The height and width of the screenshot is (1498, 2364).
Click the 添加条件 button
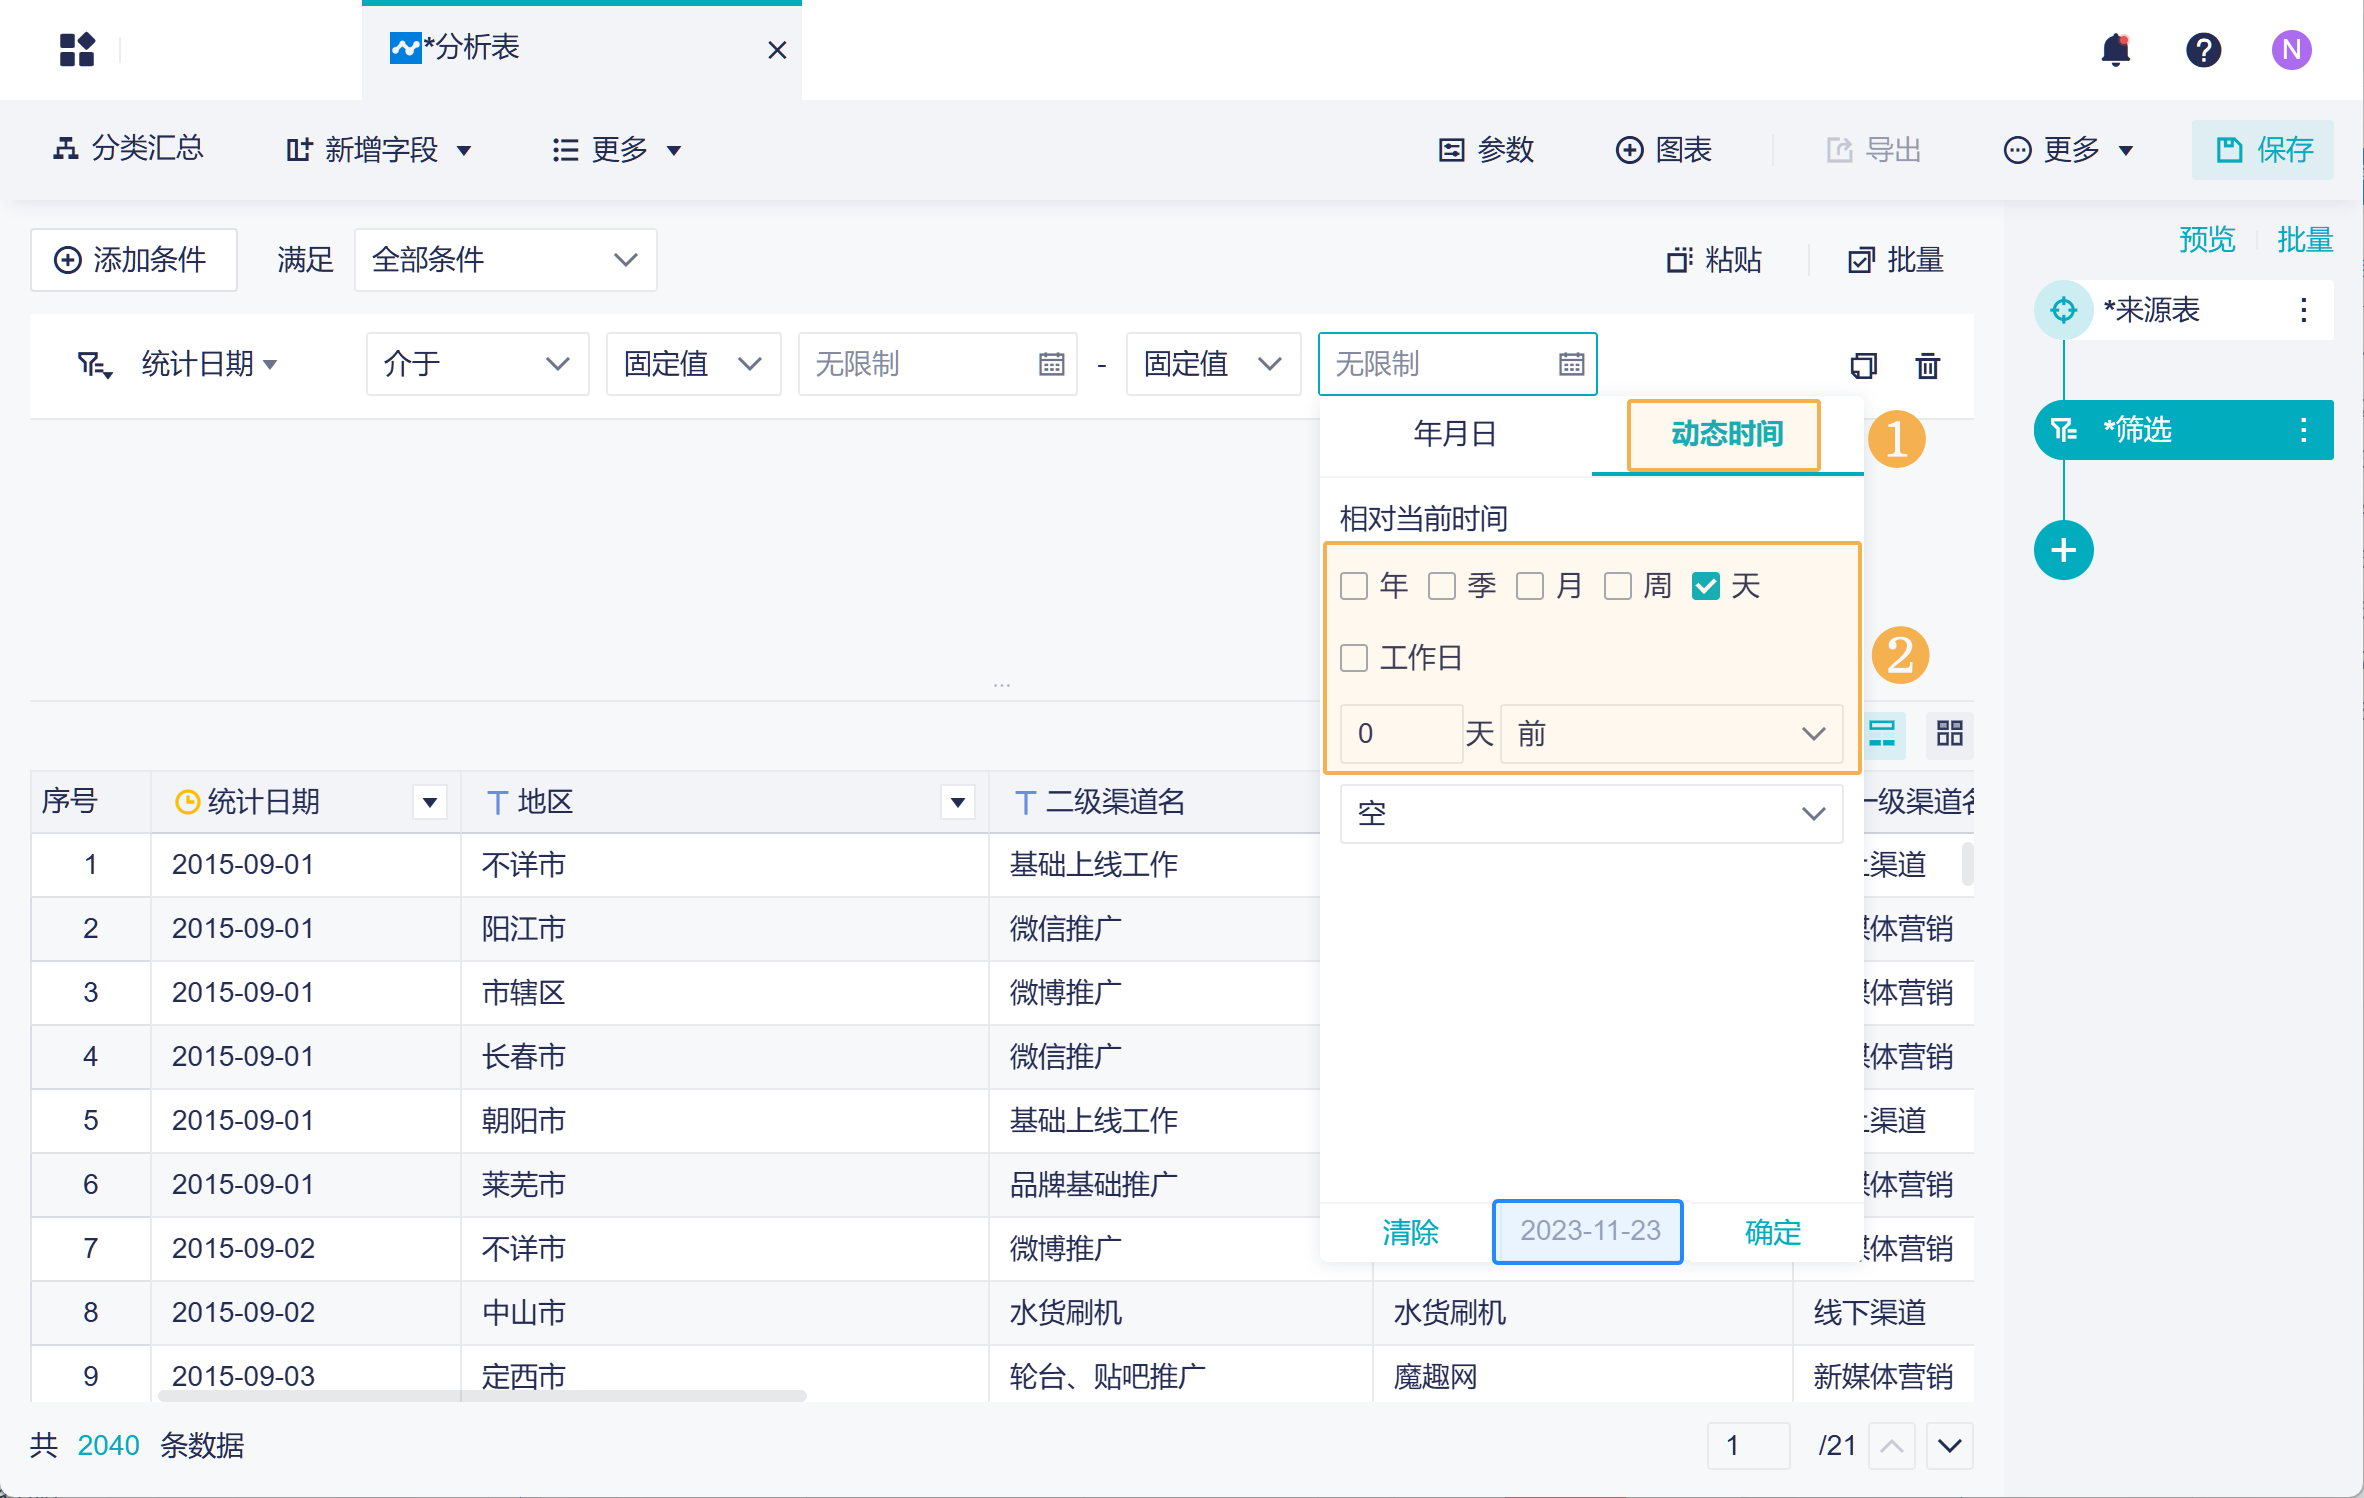[x=133, y=260]
